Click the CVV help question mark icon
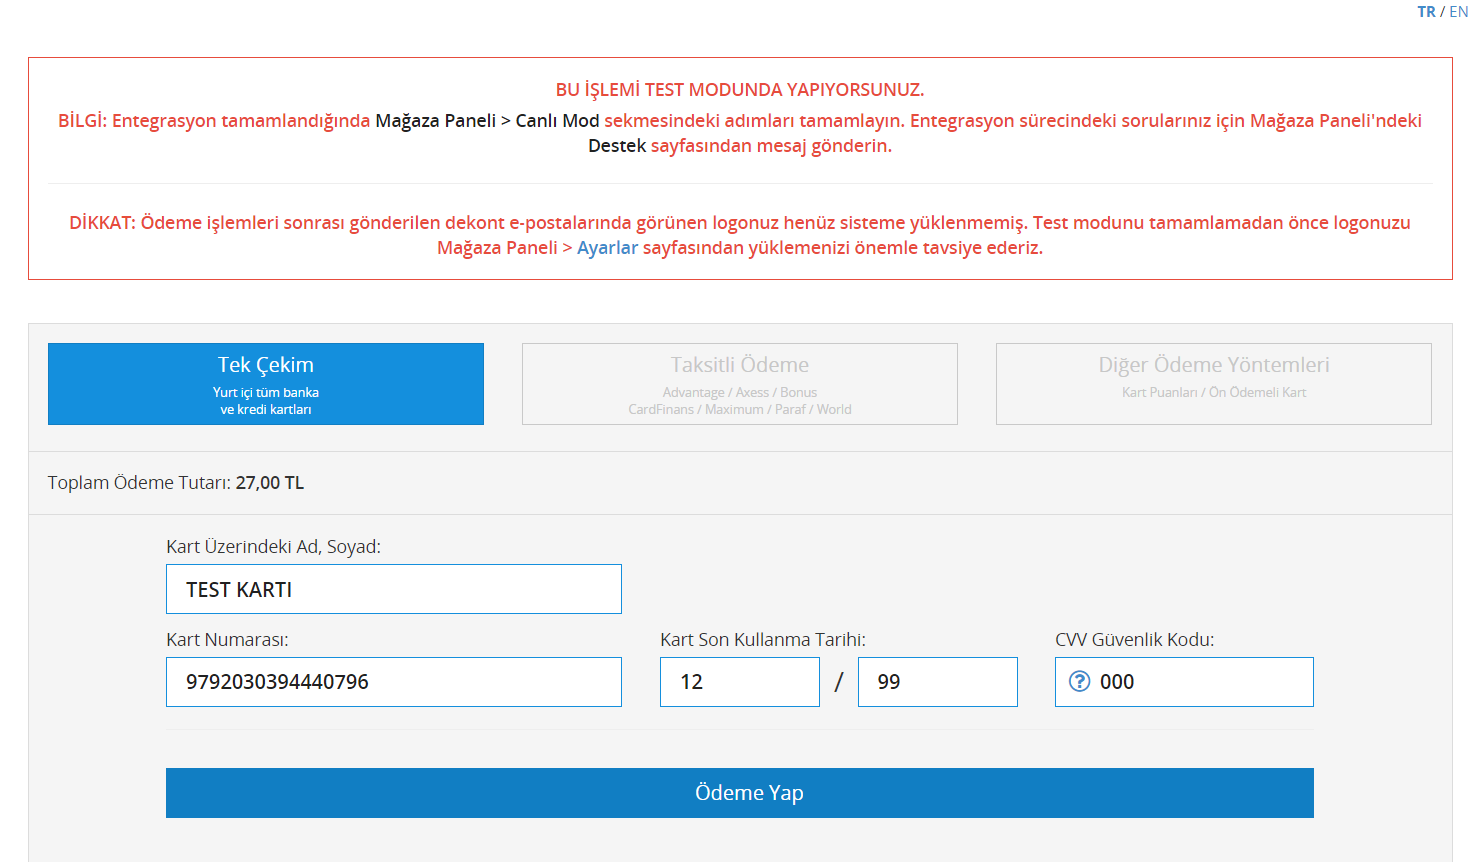This screenshot has height=862, width=1477. pyautogui.click(x=1079, y=681)
